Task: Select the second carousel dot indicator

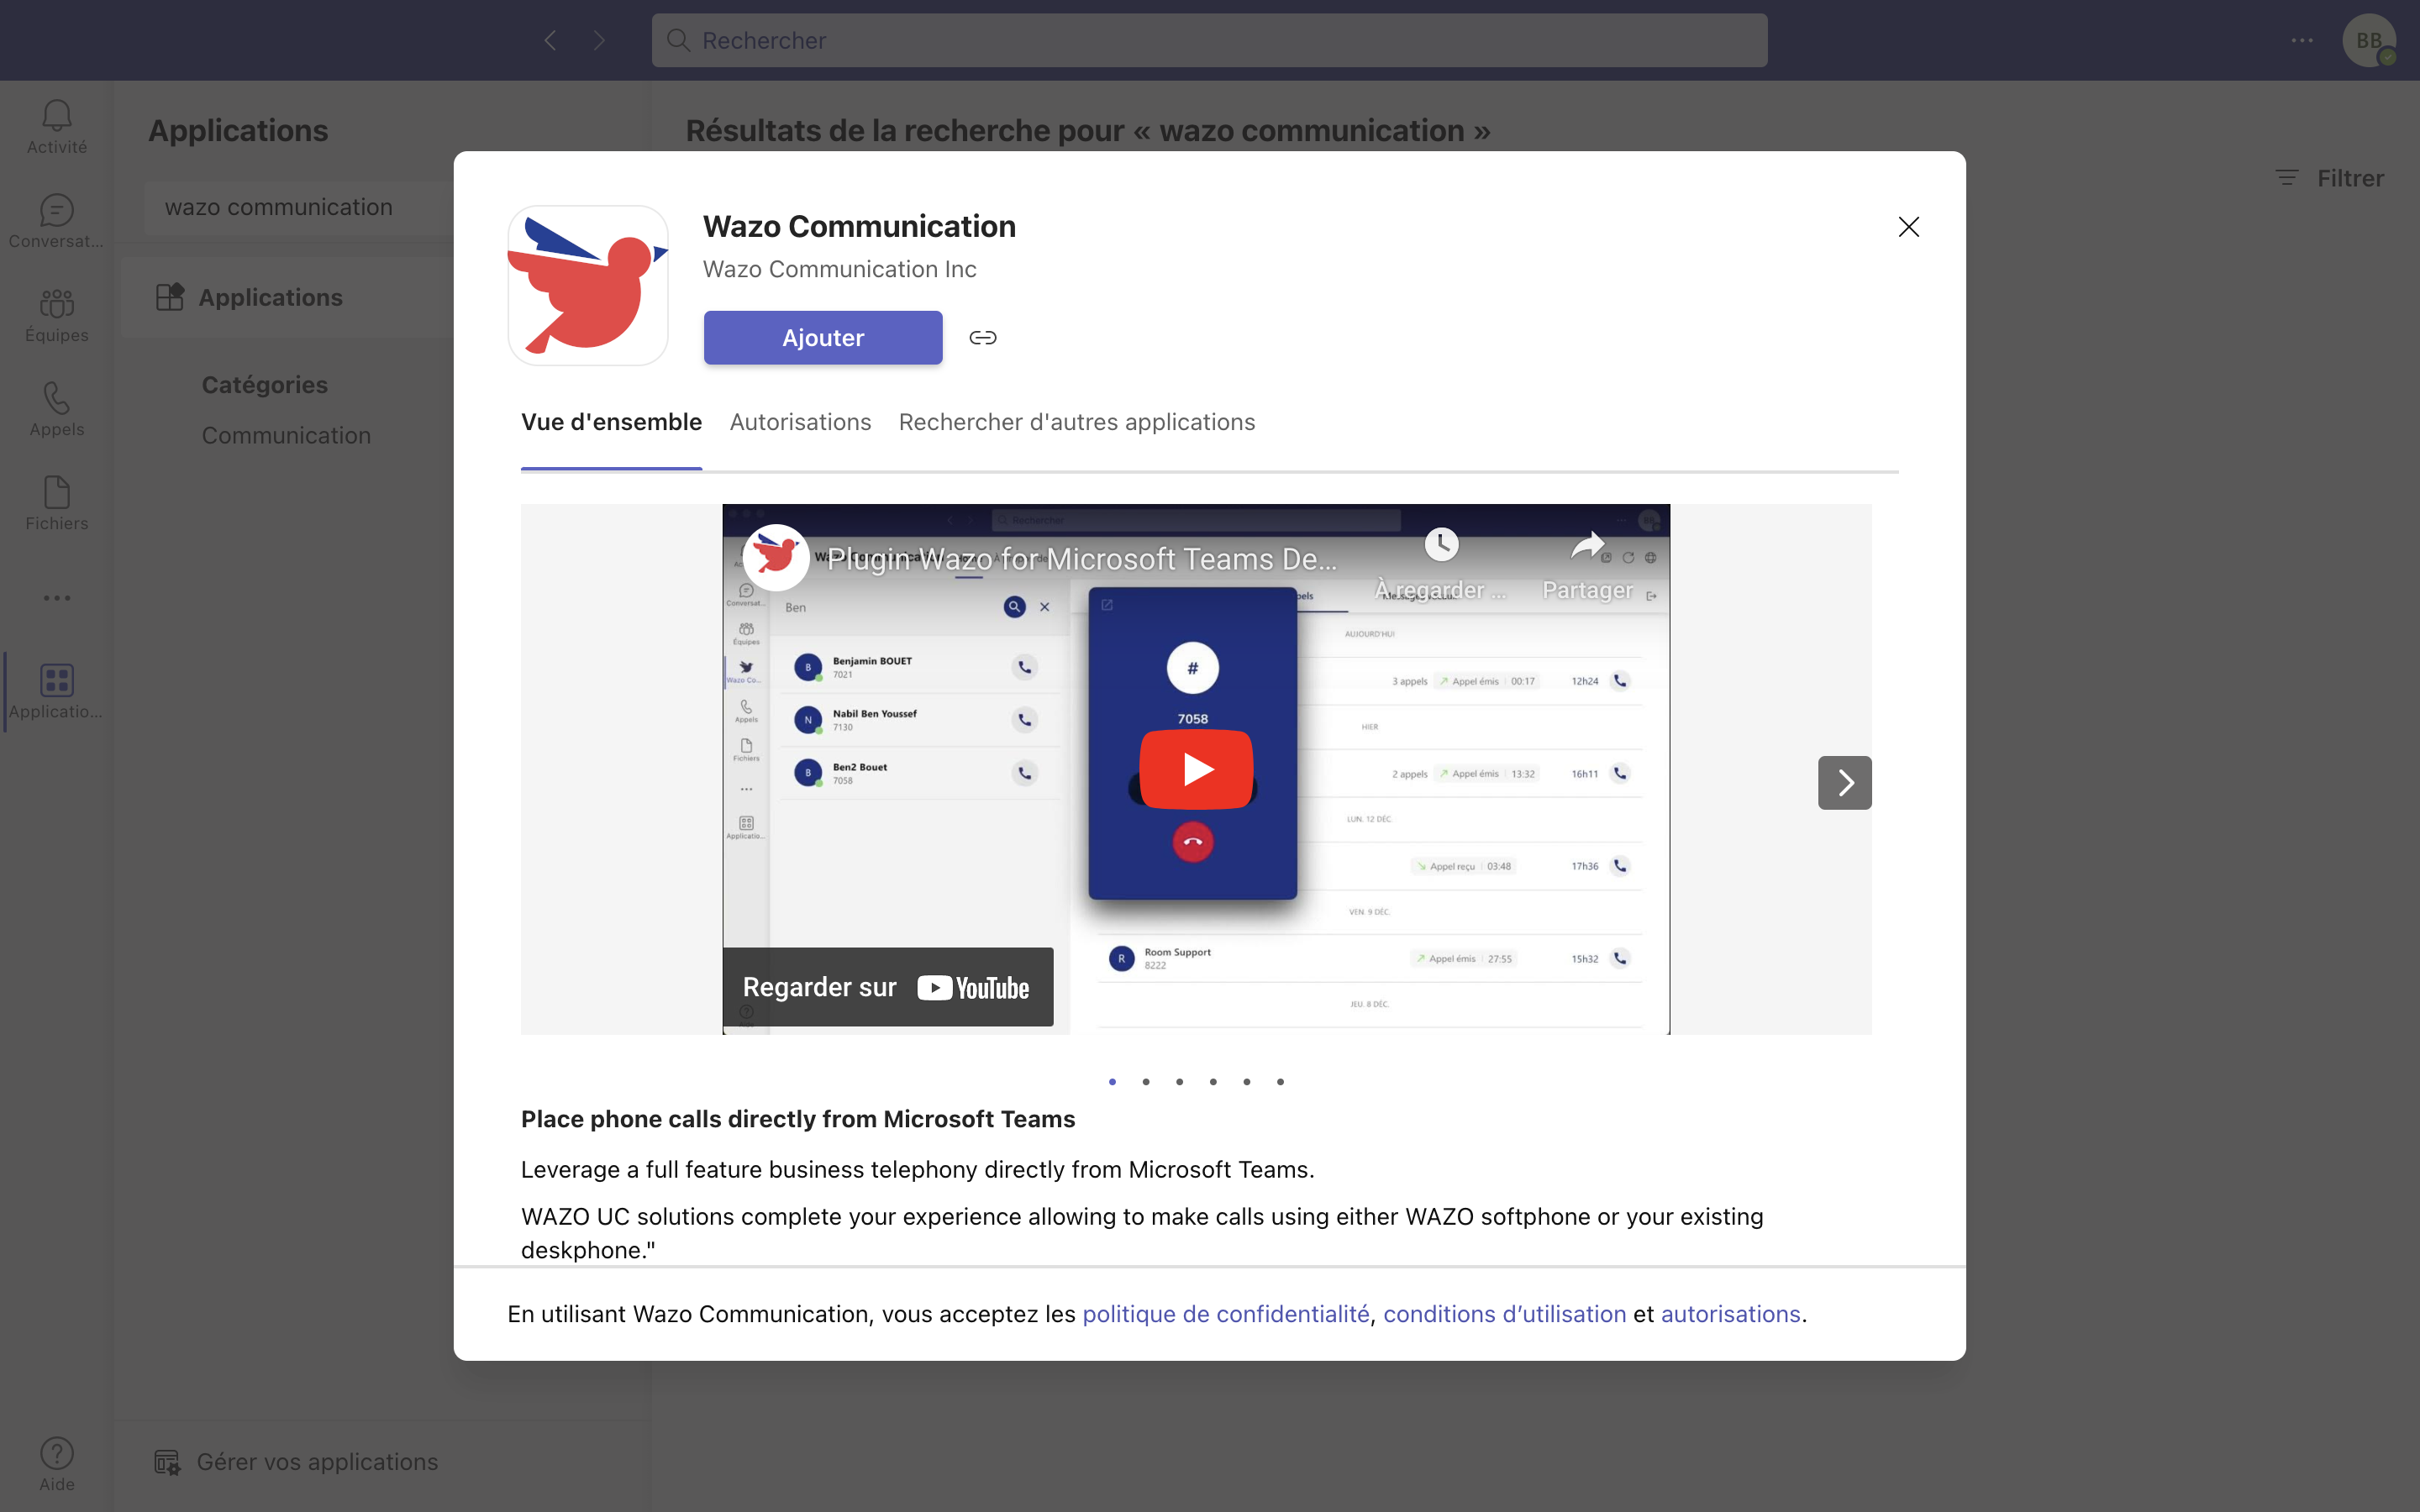Action: coord(1146,1082)
